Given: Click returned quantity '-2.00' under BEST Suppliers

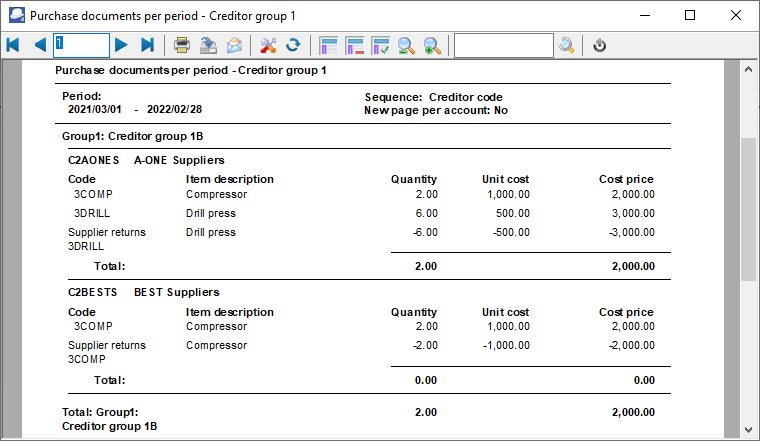Looking at the screenshot, I should [426, 345].
